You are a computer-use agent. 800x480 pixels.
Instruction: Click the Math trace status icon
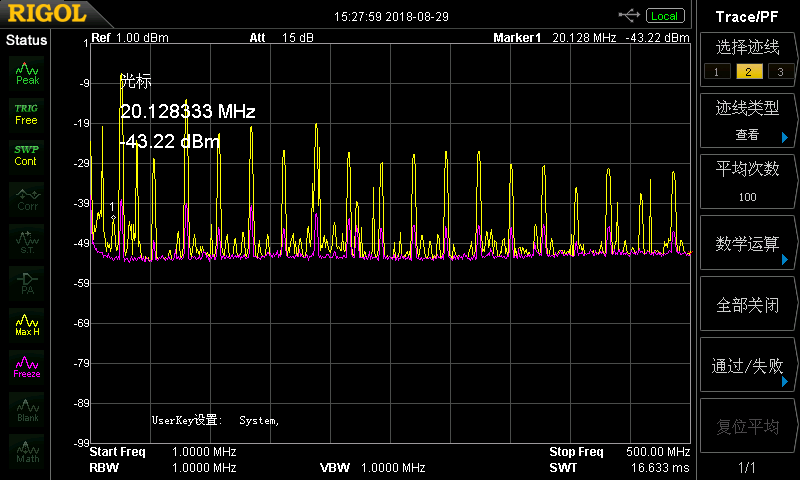pos(27,451)
